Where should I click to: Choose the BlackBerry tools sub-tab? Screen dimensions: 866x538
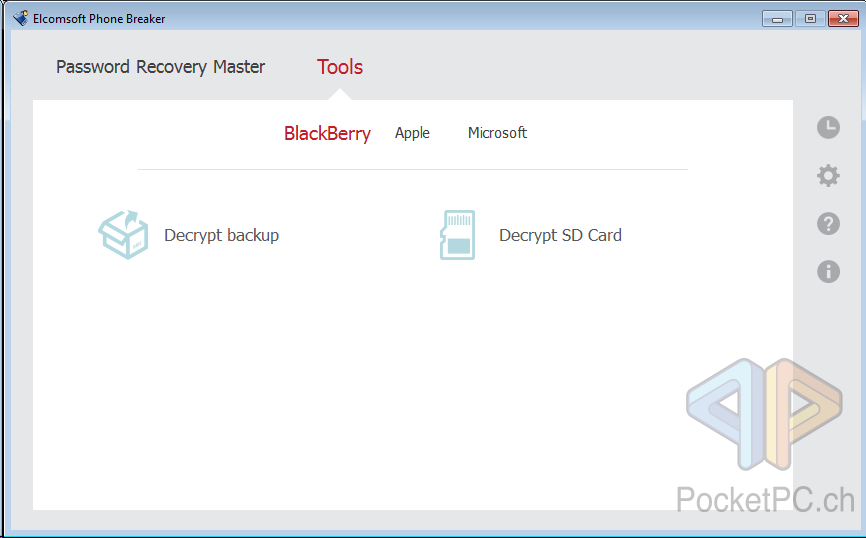pyautogui.click(x=327, y=133)
